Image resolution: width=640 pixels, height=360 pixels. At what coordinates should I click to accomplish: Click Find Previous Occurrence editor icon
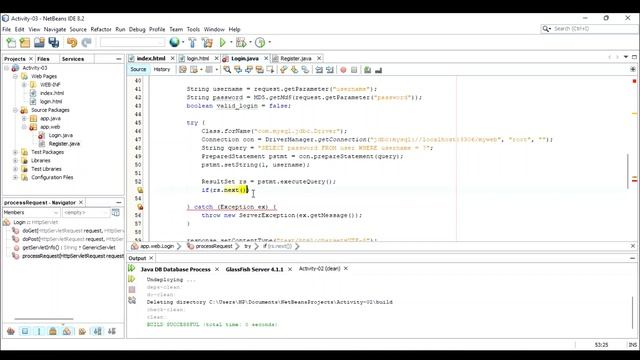pyautogui.click(x=238, y=70)
